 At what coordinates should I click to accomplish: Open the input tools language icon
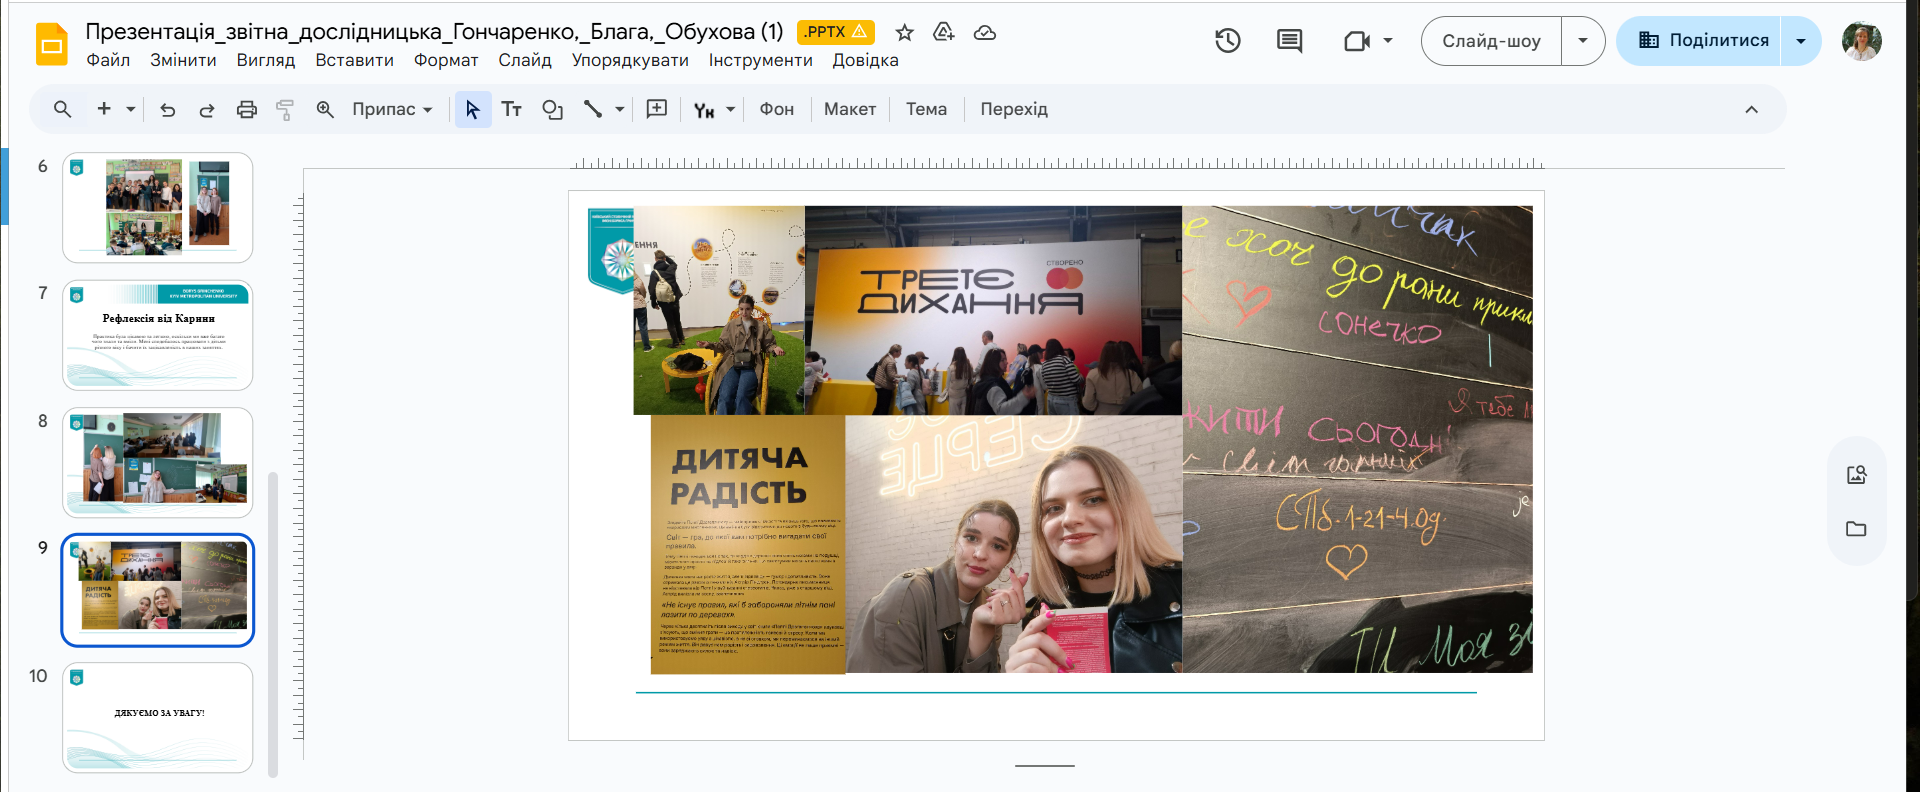point(704,110)
